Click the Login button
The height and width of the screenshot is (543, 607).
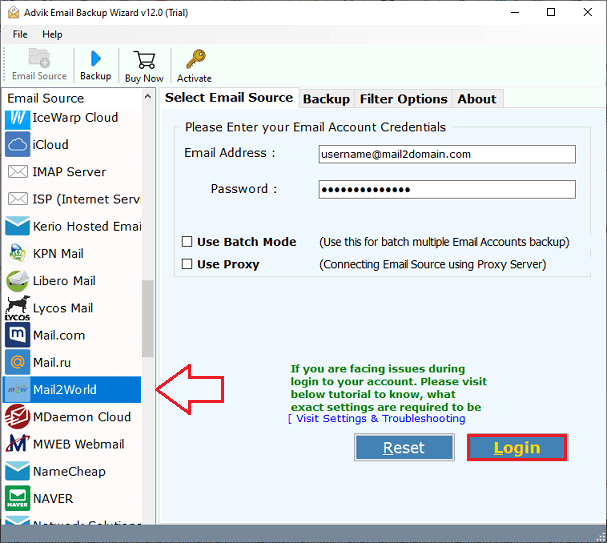517,447
